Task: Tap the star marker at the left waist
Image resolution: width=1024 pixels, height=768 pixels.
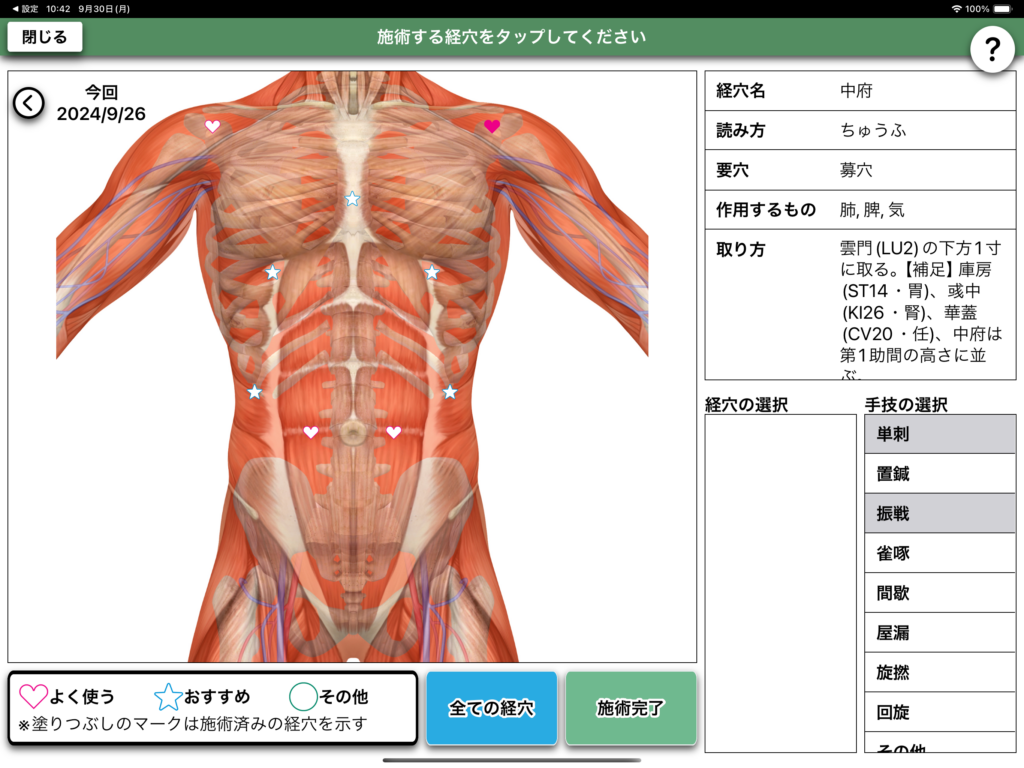Action: [x=255, y=392]
